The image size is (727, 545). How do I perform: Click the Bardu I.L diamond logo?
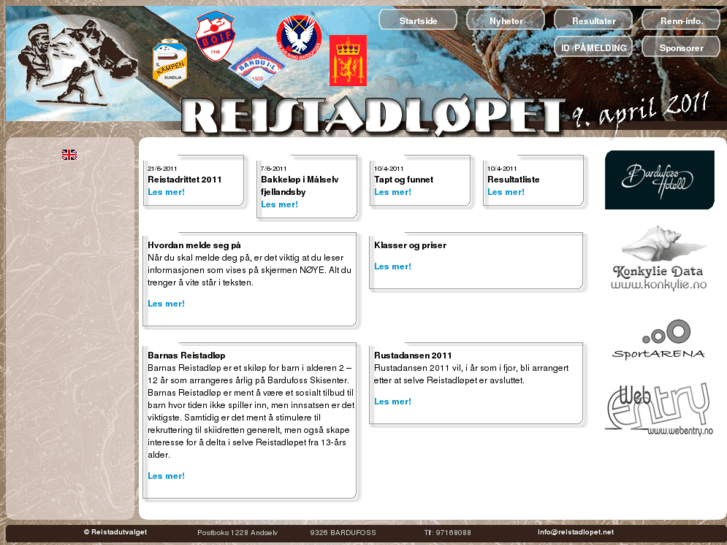(x=257, y=68)
